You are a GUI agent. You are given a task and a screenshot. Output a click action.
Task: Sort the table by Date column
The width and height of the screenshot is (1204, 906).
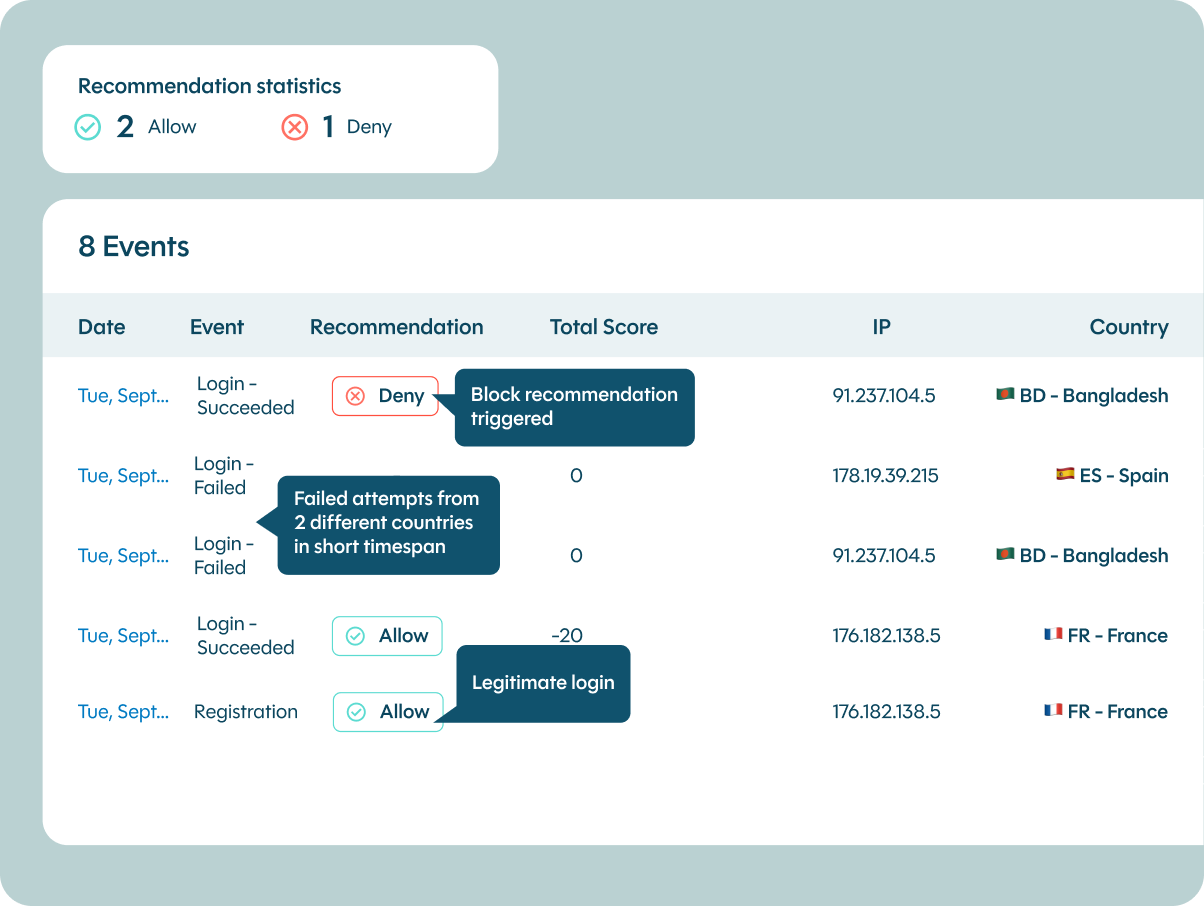tap(102, 327)
